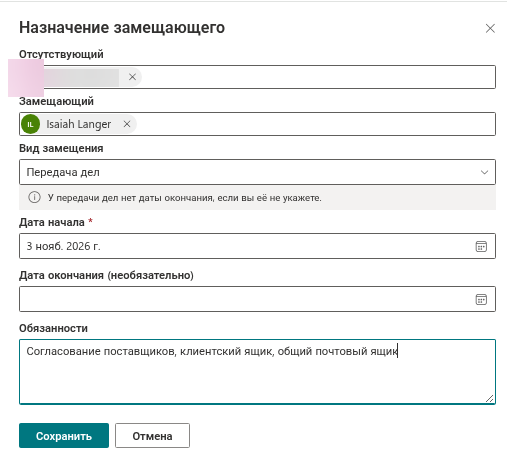
Task: Click the Назначение замещающего heading
Action: pos(122,28)
